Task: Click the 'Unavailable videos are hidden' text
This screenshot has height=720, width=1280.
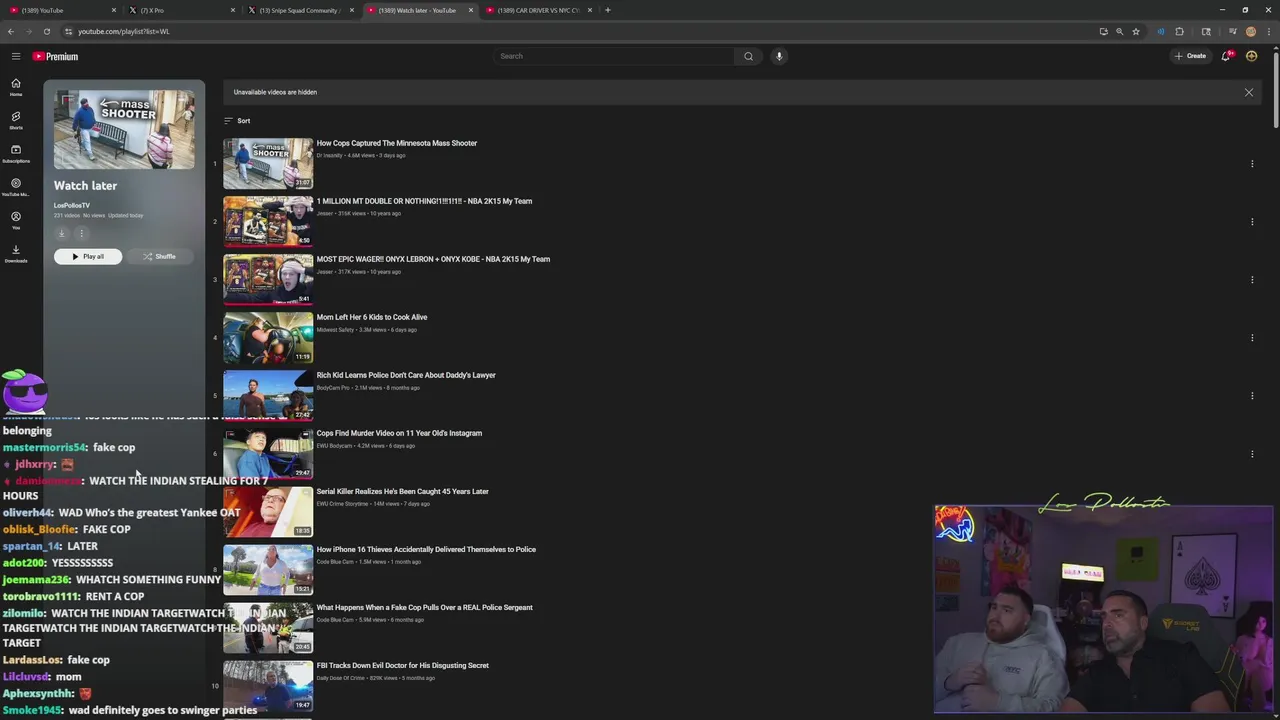Action: pyautogui.click(x=275, y=92)
